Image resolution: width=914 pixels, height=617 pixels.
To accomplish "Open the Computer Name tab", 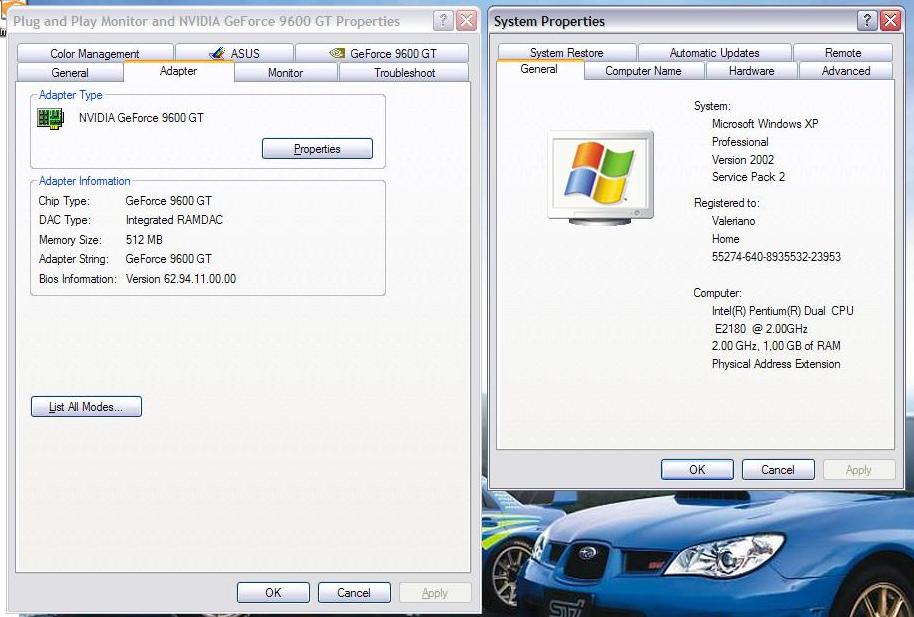I will click(x=643, y=71).
